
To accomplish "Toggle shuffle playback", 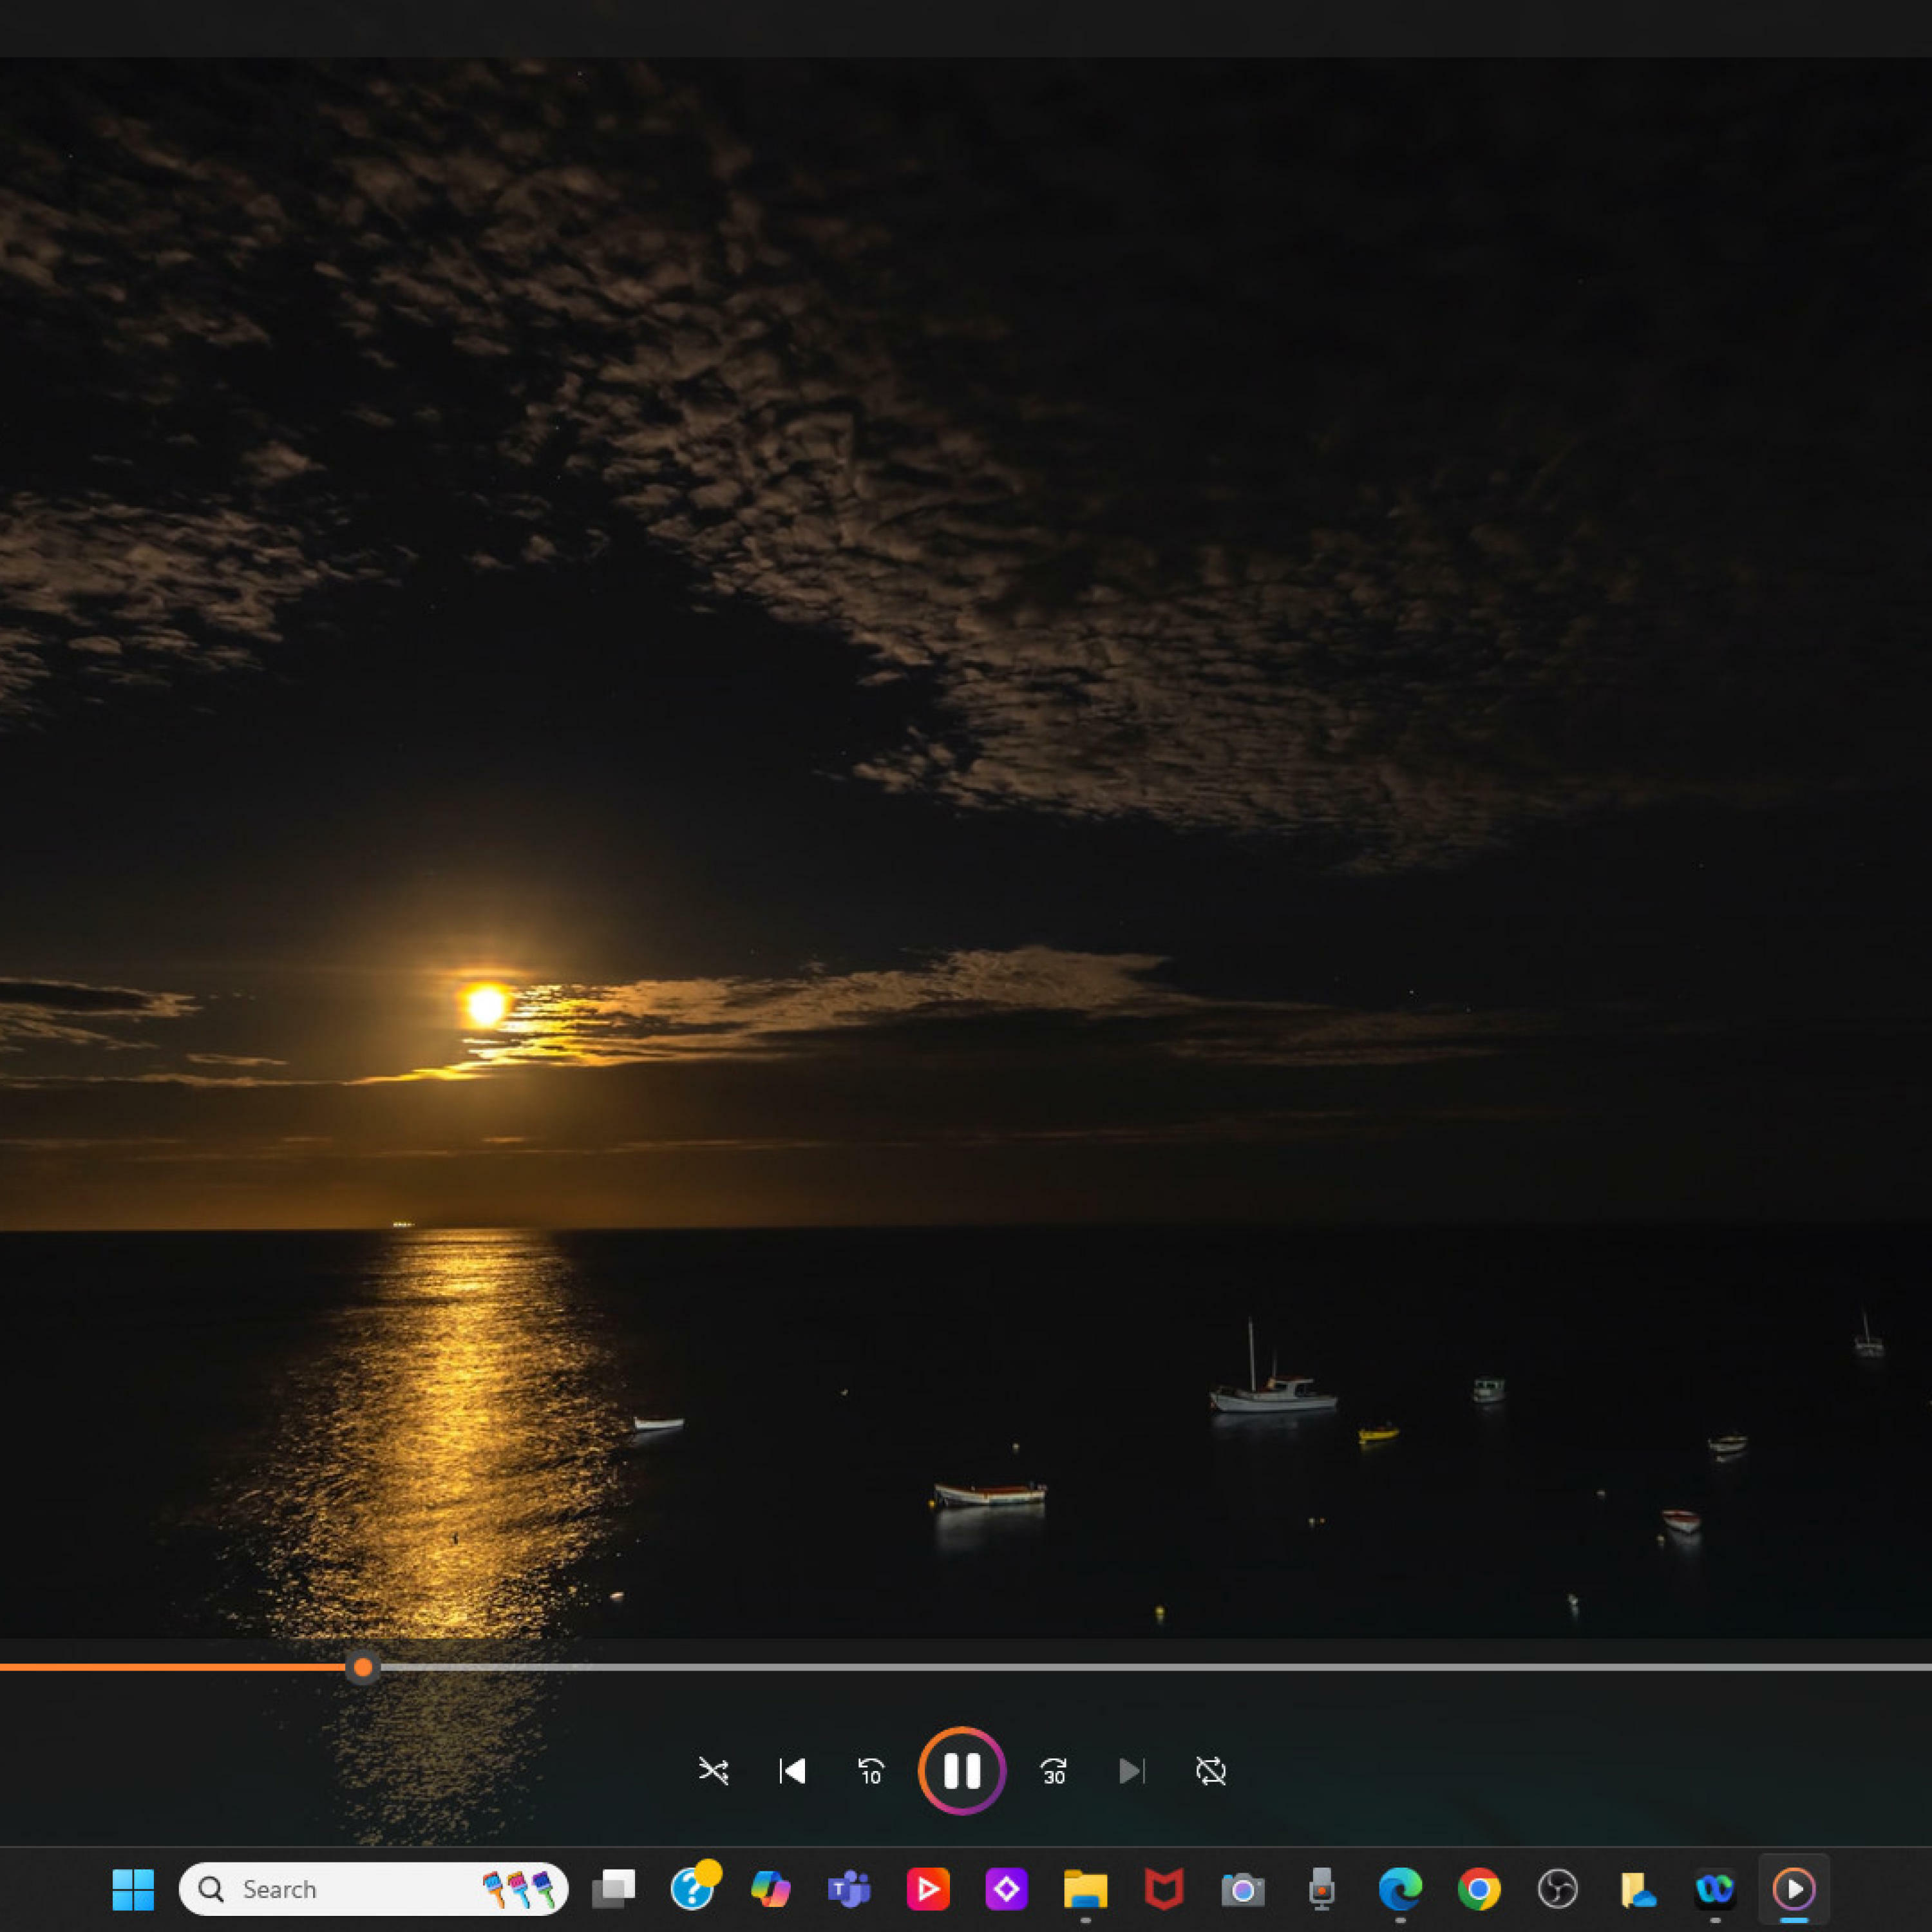I will 713,1771.
